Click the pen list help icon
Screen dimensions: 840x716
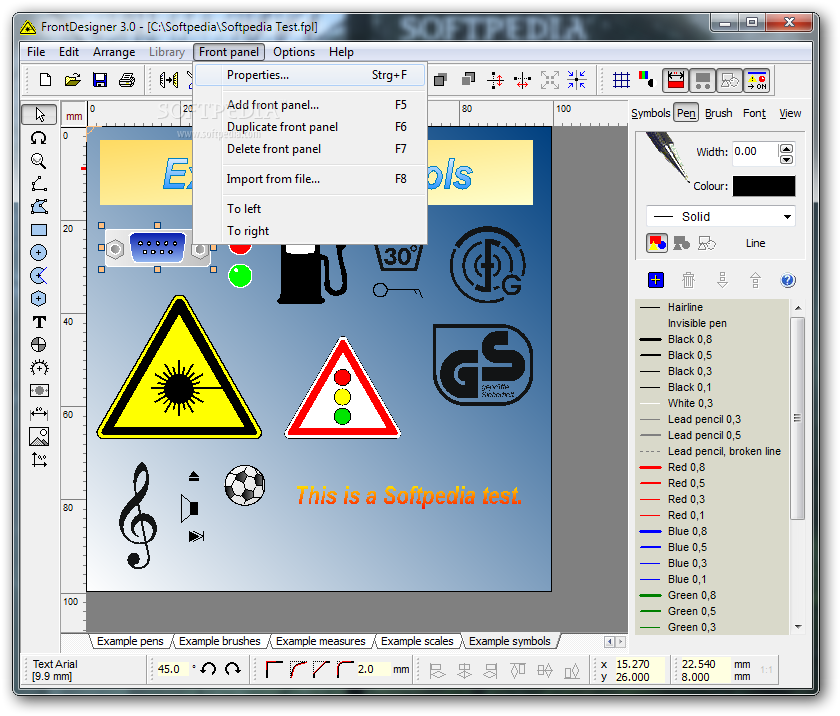(x=788, y=280)
